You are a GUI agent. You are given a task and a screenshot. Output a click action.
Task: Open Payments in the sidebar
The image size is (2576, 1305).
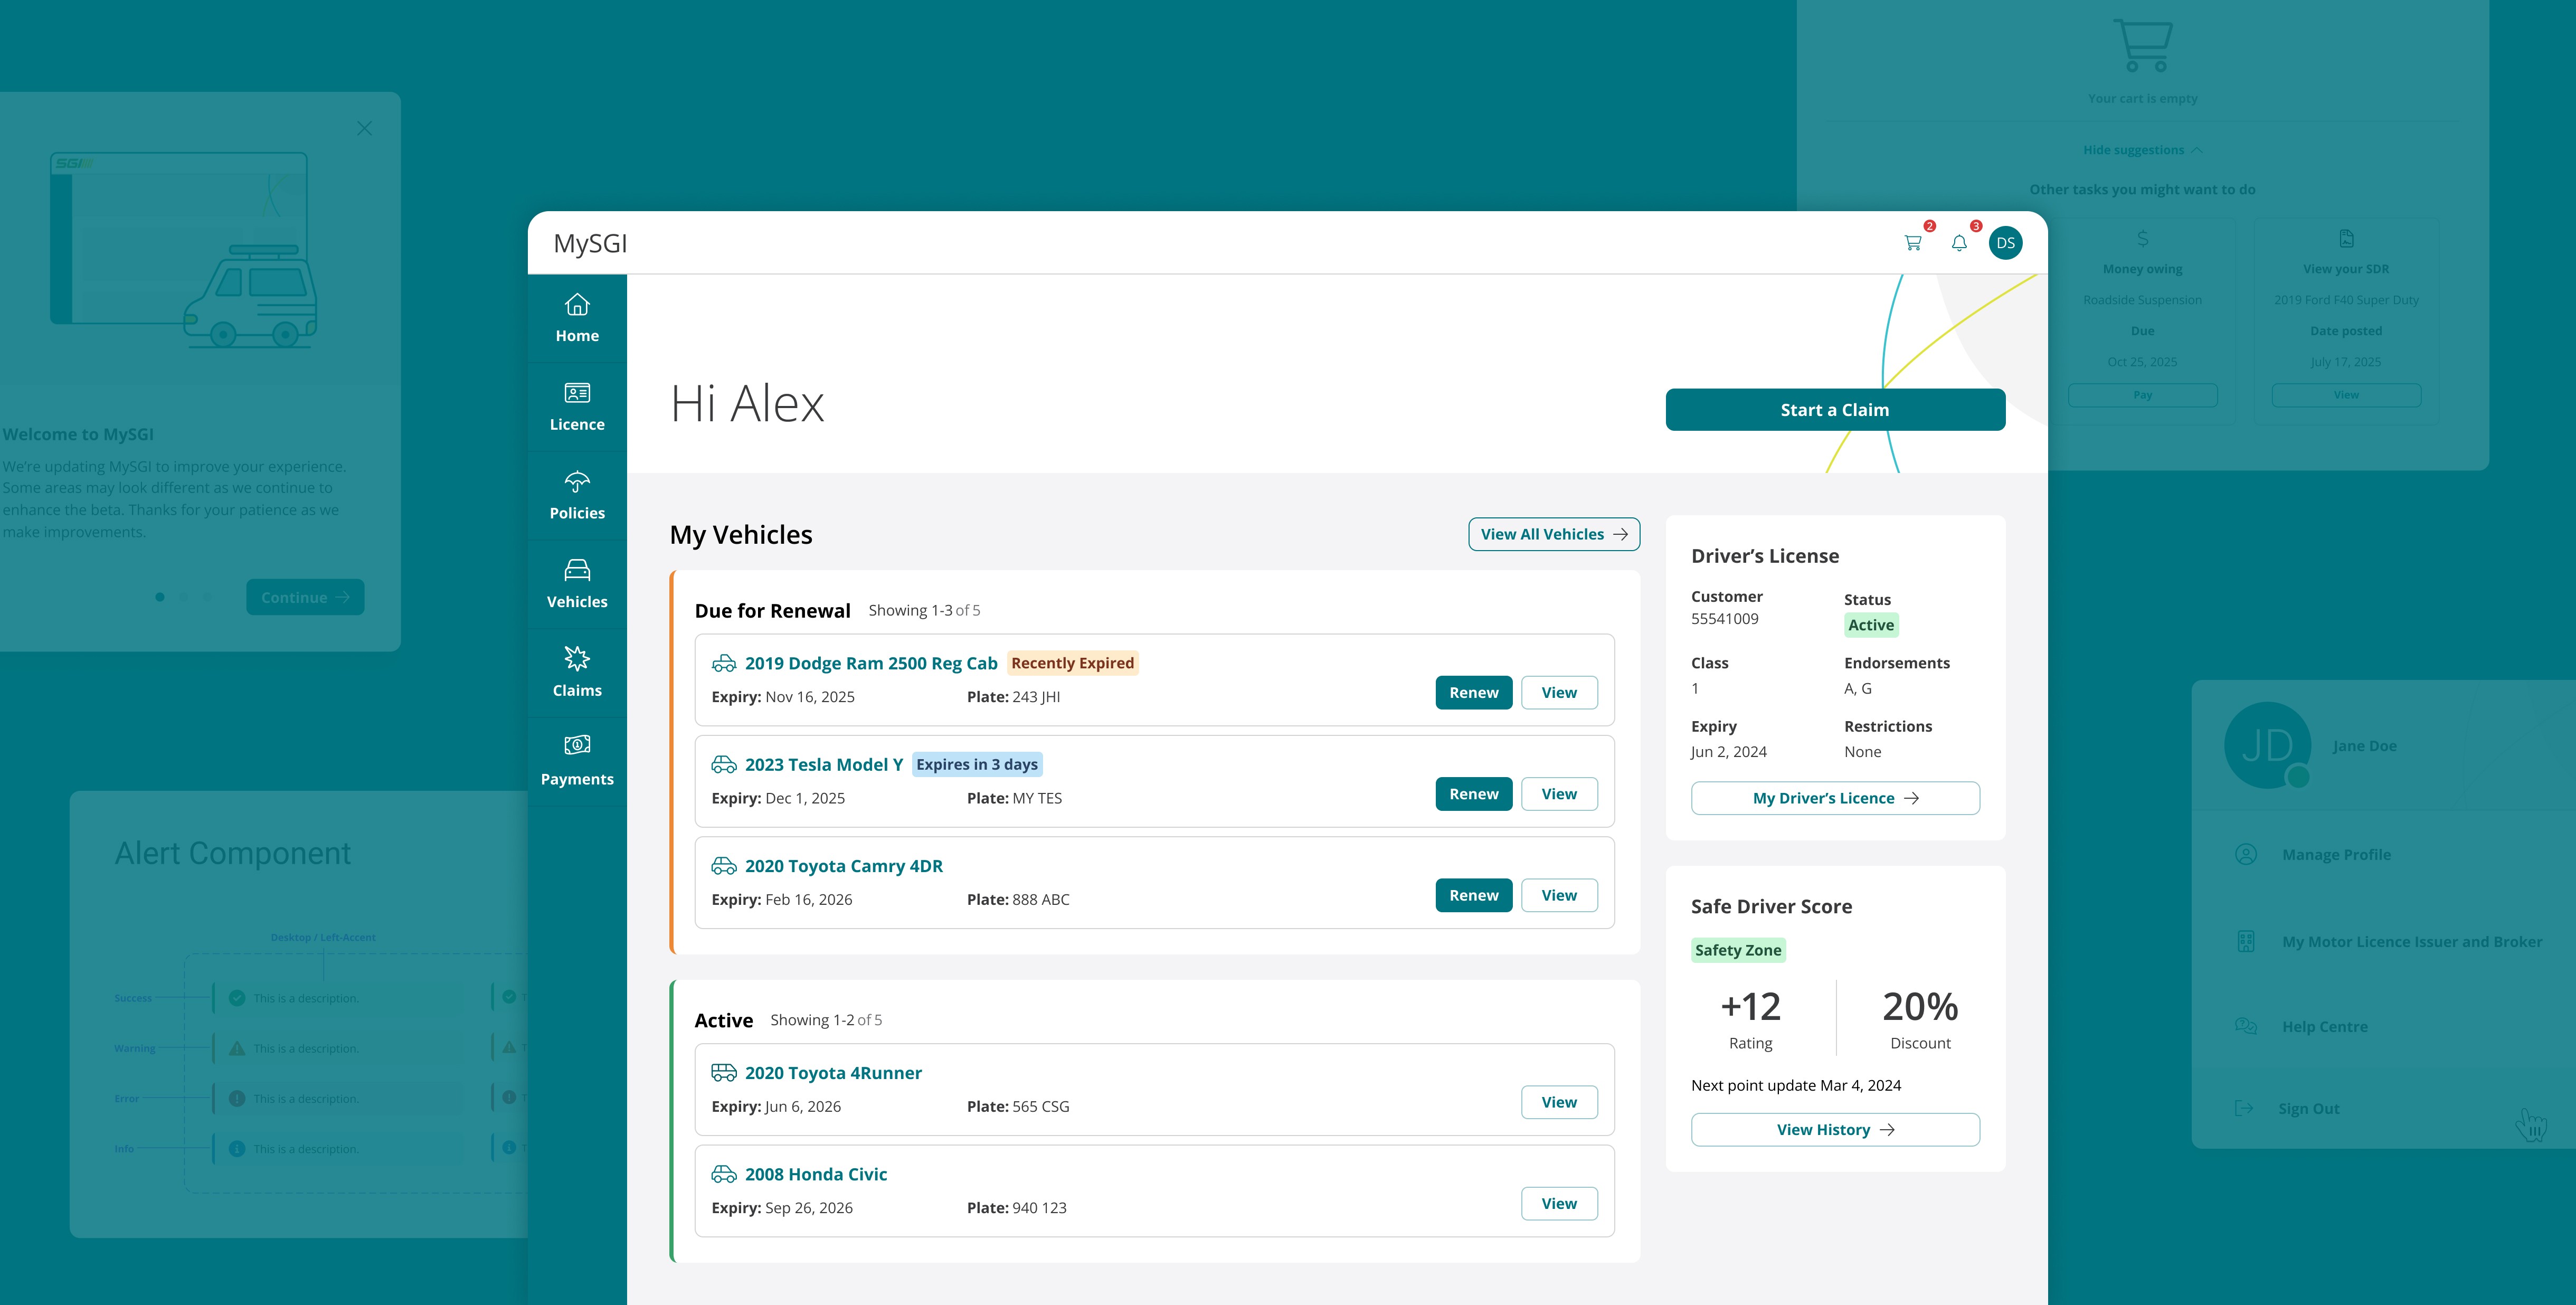click(577, 761)
